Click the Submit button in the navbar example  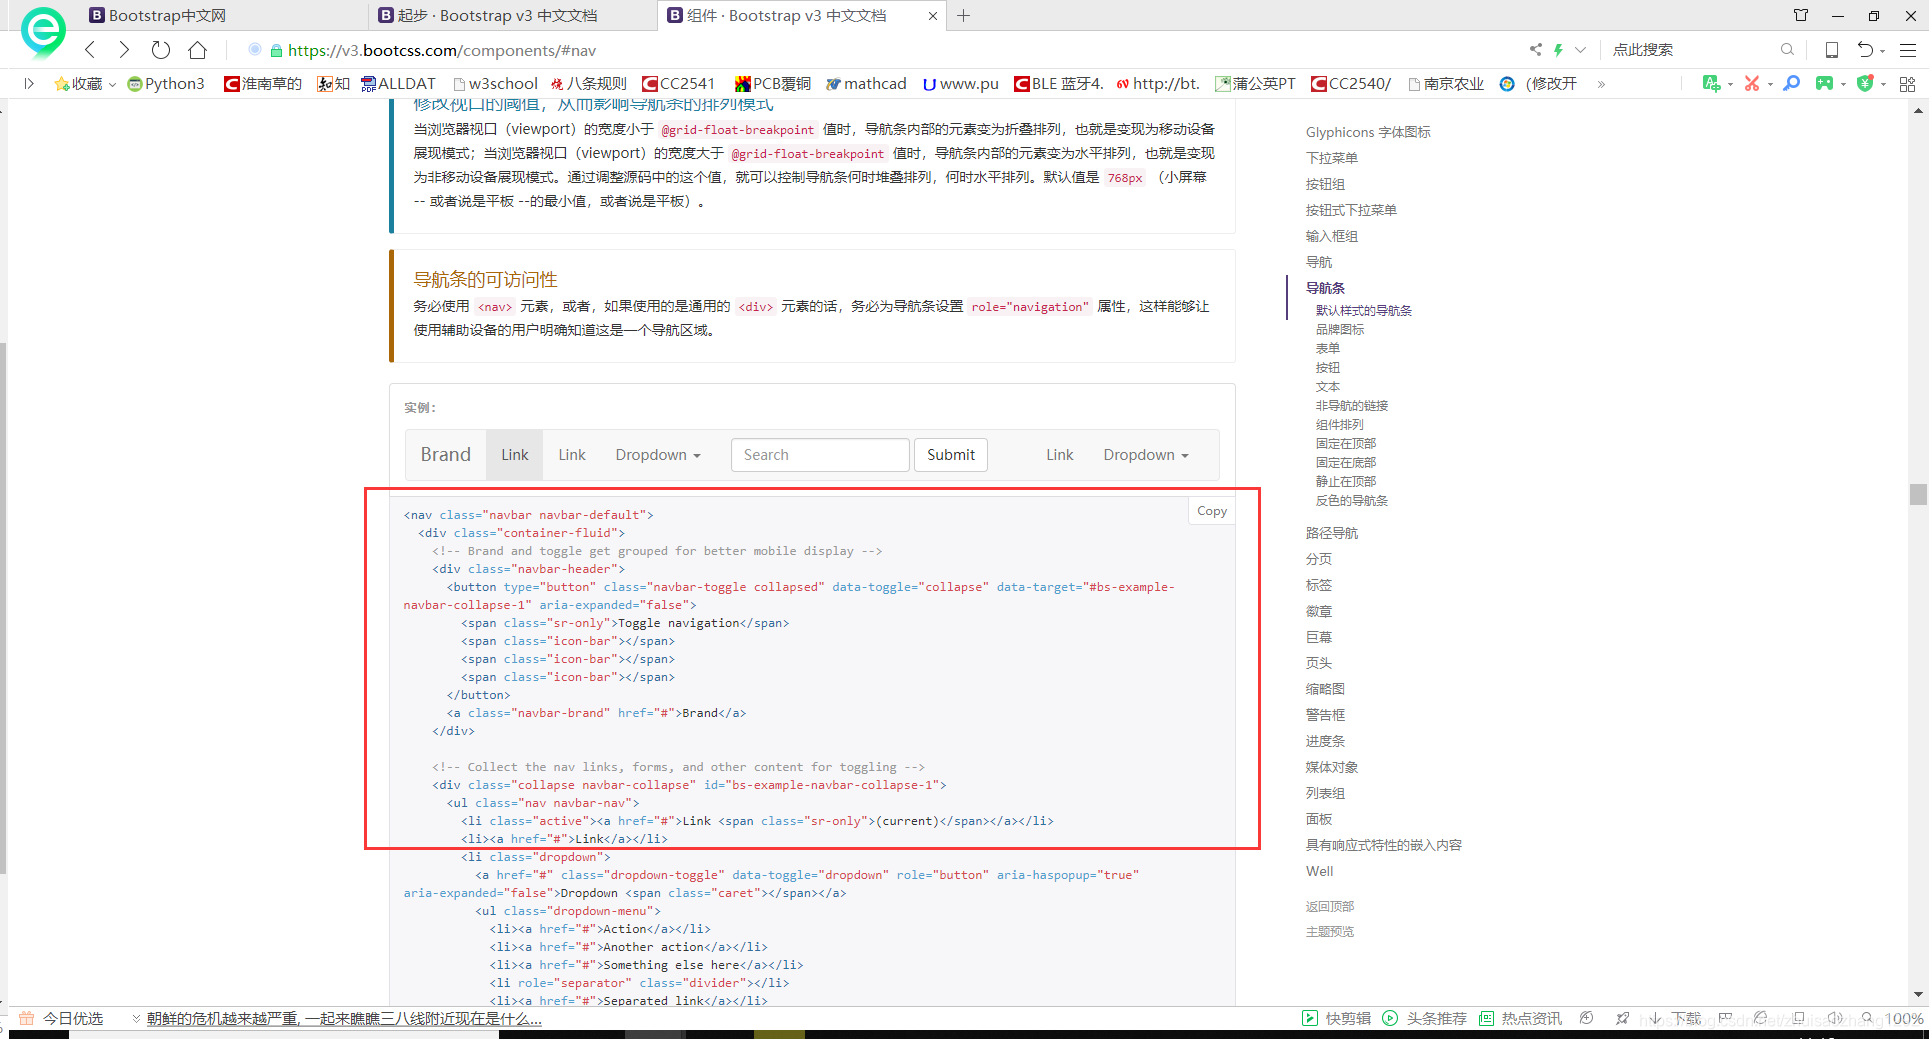(950, 455)
